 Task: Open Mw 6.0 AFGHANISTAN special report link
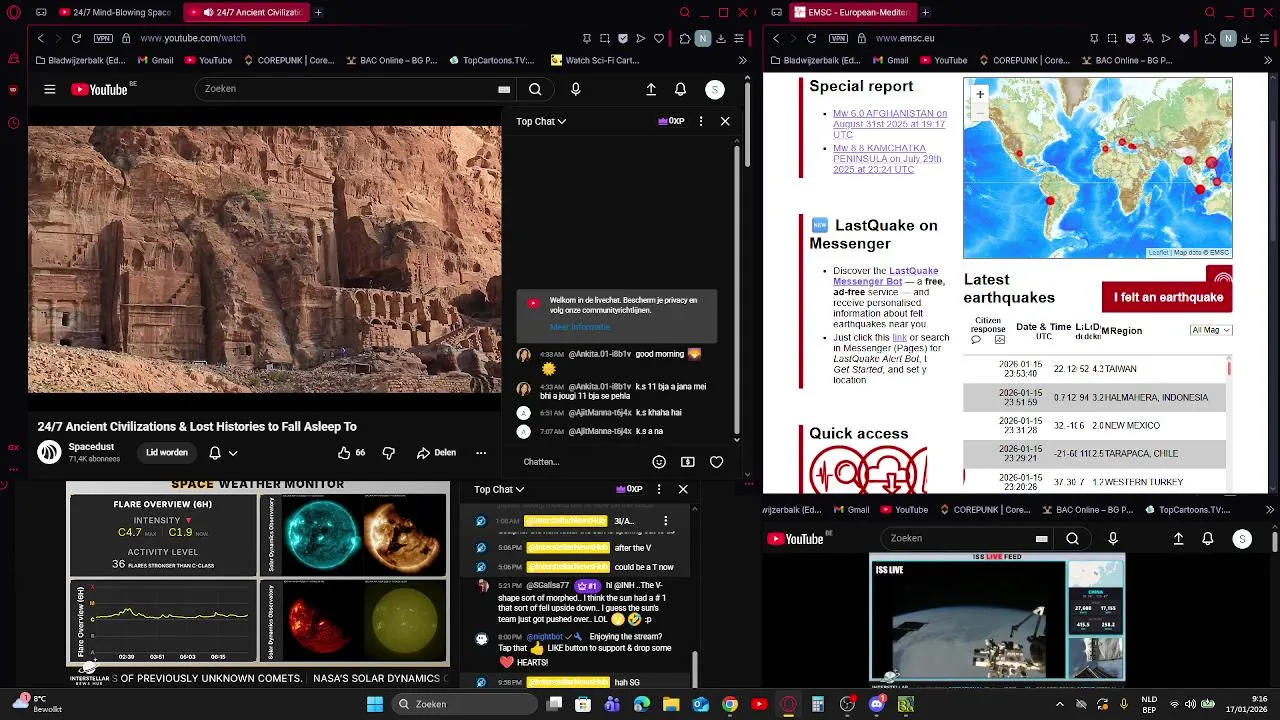pyautogui.click(x=890, y=124)
